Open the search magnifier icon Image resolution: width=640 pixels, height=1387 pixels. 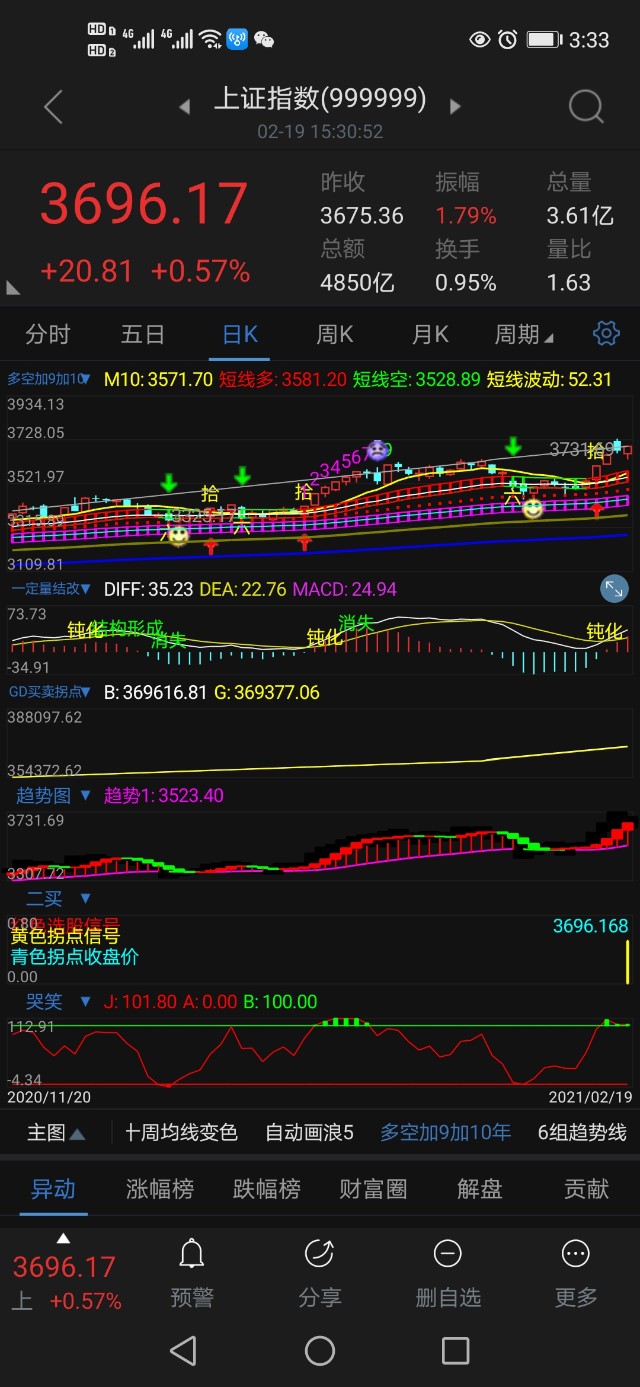point(585,106)
